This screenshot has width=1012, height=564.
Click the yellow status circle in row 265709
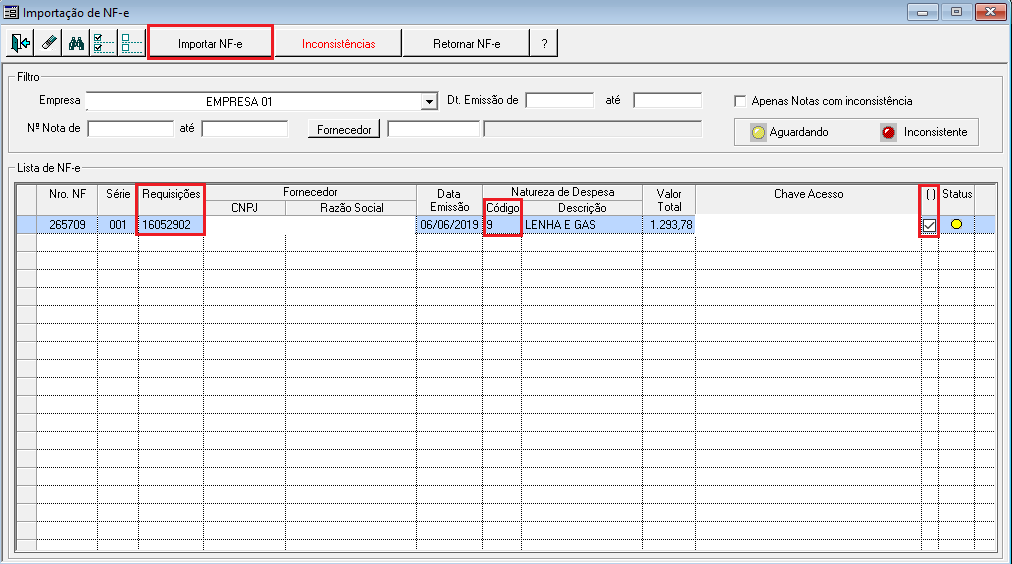click(x=956, y=224)
